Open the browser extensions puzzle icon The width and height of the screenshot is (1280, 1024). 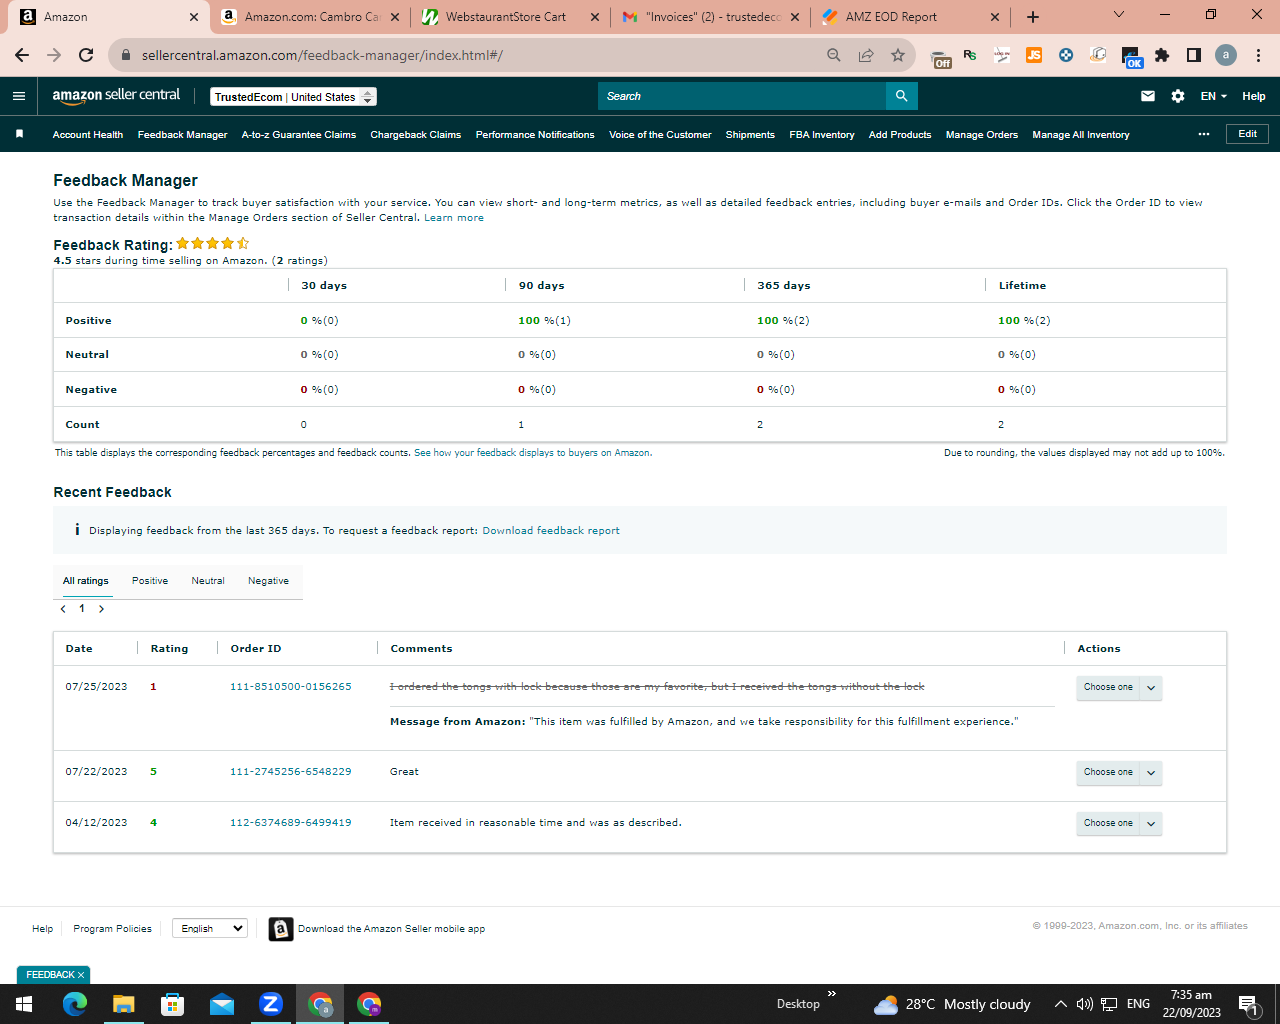1162,55
